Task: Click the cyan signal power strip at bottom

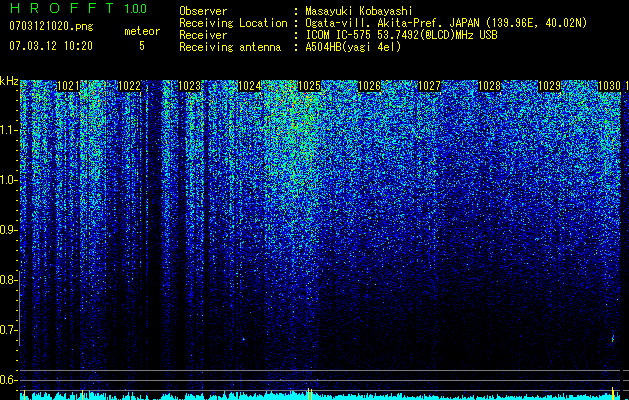Action: click(320, 396)
